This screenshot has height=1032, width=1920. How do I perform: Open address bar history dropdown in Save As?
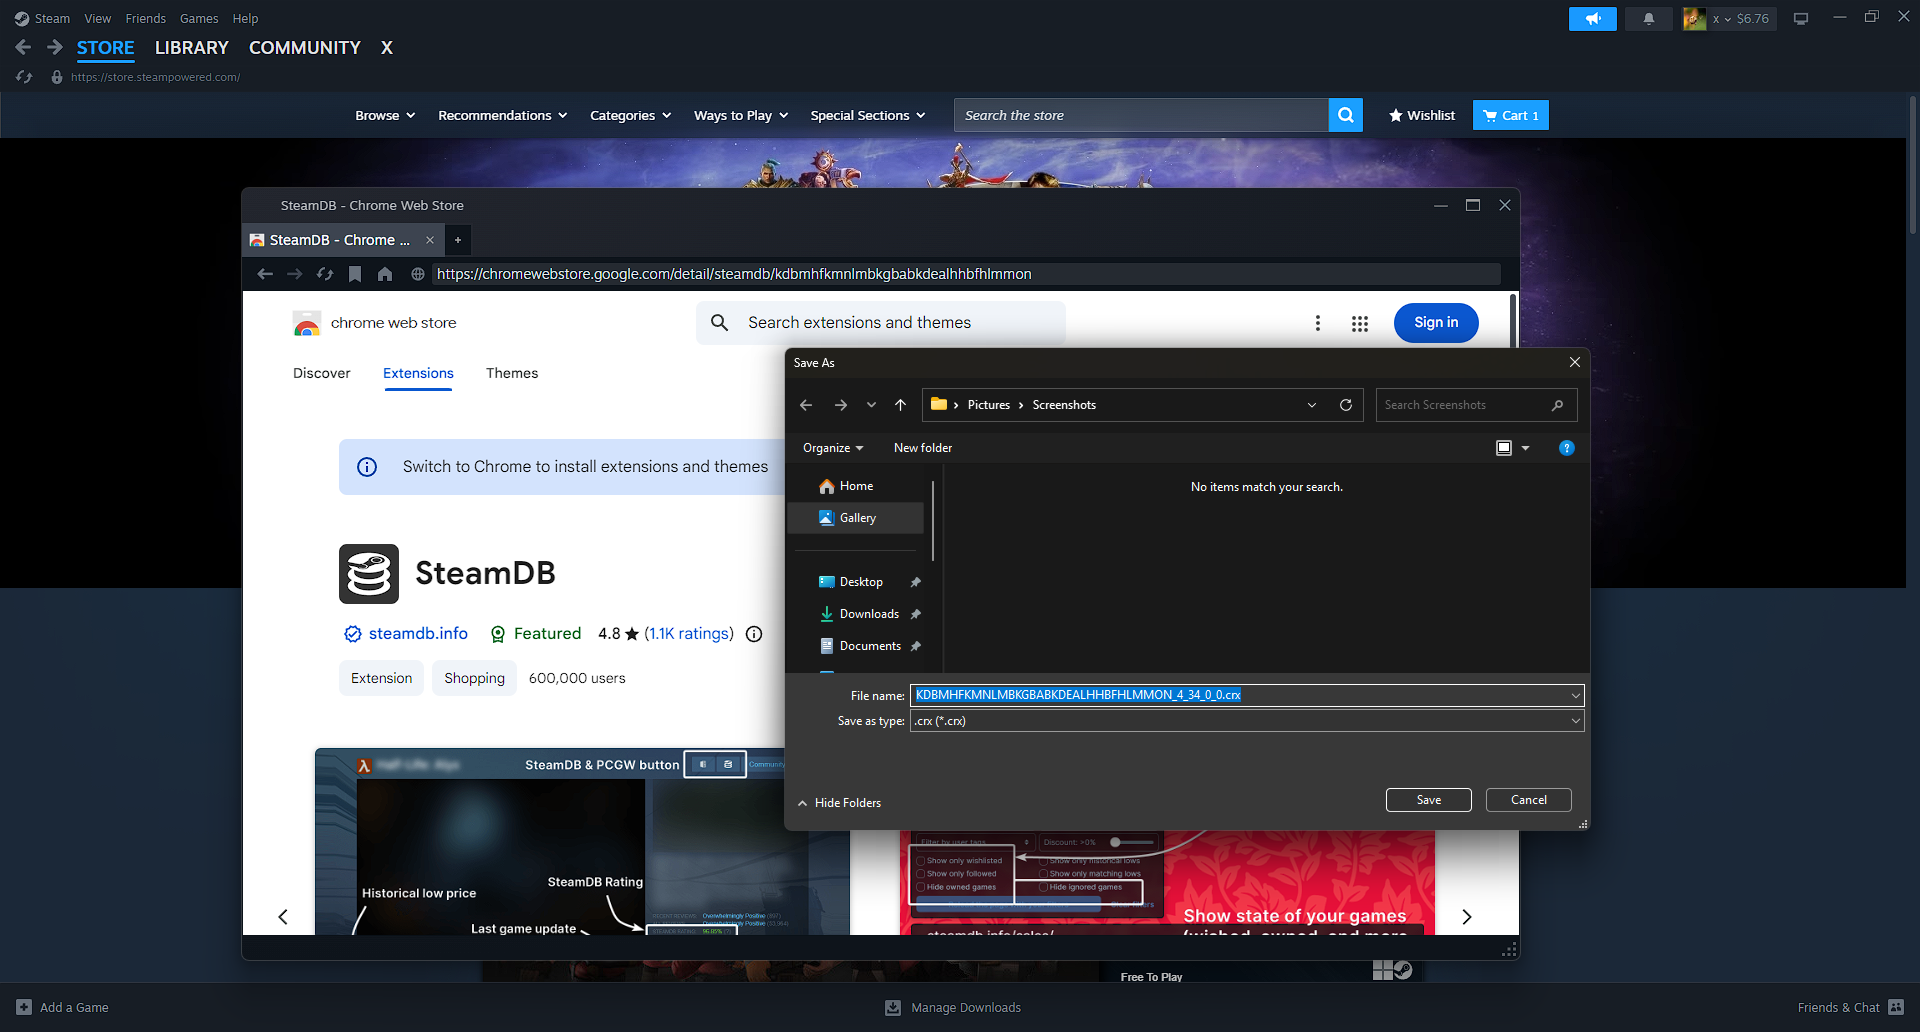[1312, 405]
